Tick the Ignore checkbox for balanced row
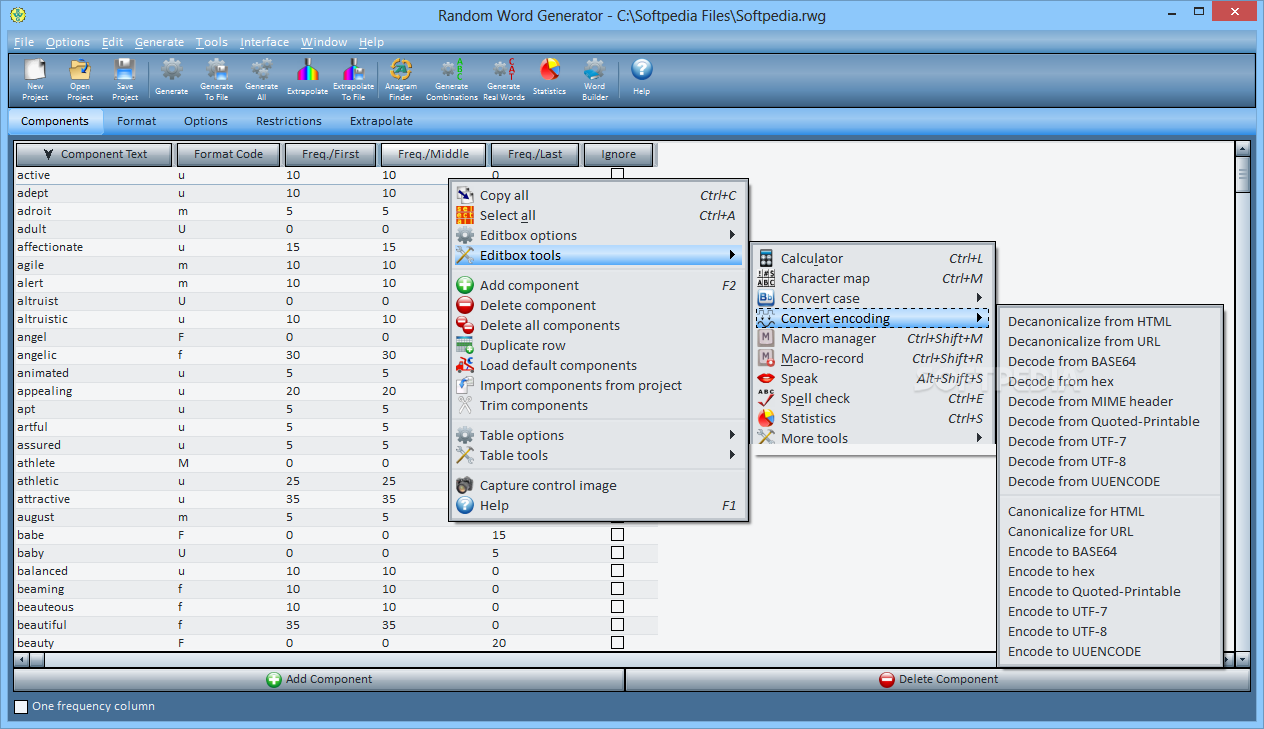Image resolution: width=1264 pixels, height=729 pixels. click(617, 571)
